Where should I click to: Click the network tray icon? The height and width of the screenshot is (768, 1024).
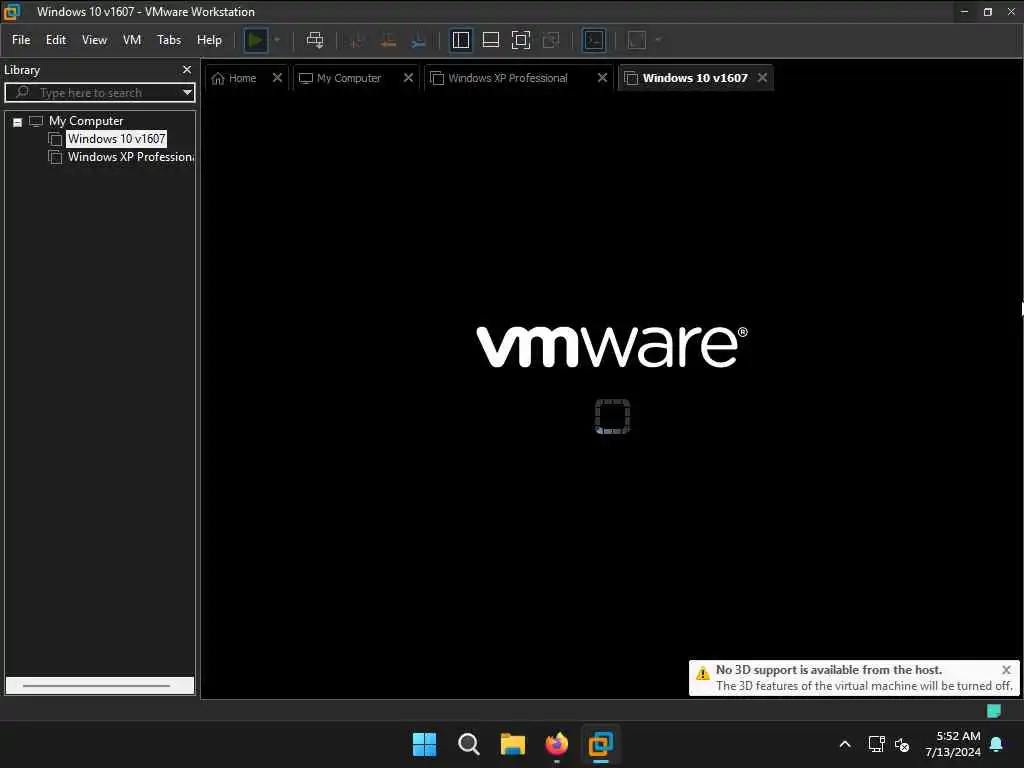pyautogui.click(x=876, y=744)
